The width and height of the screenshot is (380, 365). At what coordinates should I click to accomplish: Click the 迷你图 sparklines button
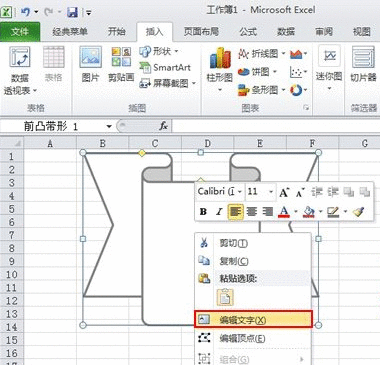click(329, 68)
